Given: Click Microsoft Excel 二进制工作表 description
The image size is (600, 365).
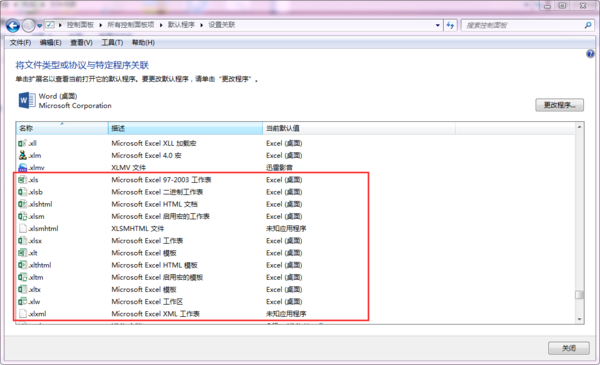Looking at the screenshot, I should (157, 192).
